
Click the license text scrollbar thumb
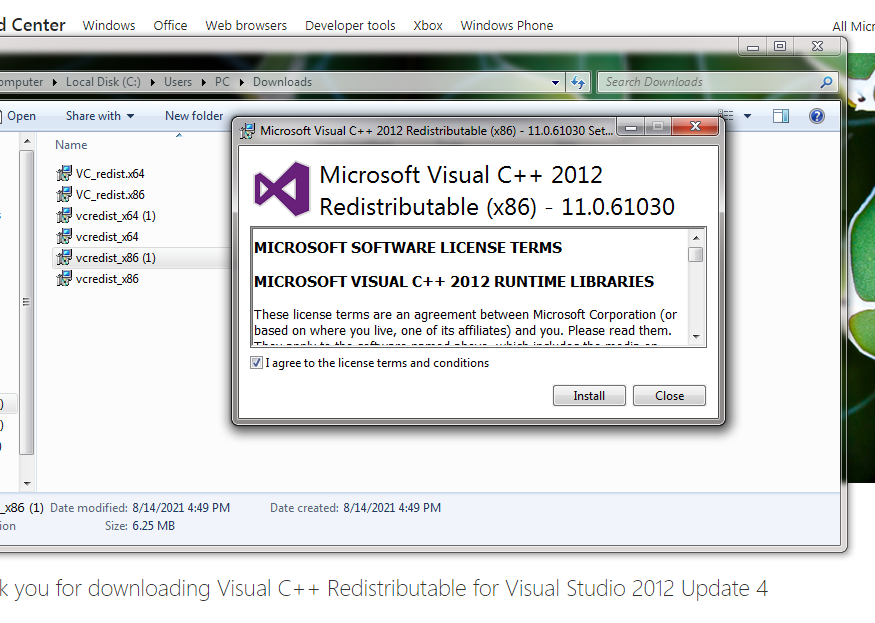[695, 255]
